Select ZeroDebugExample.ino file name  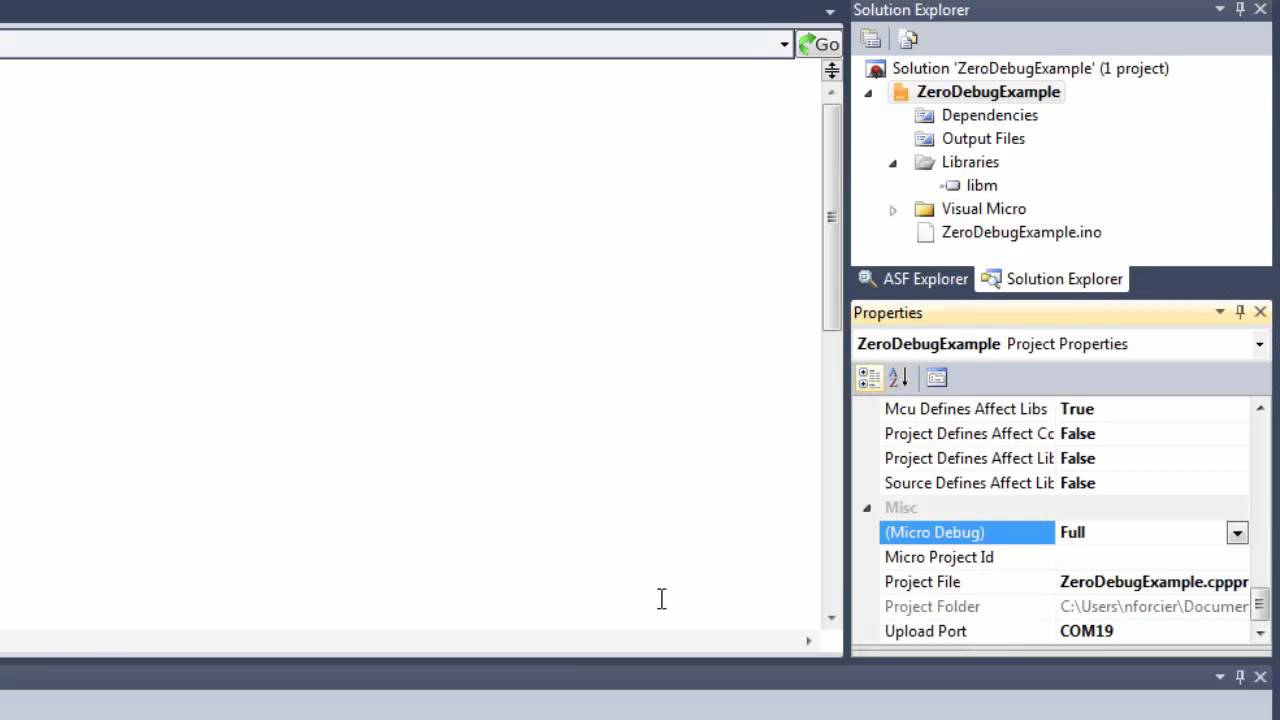[1021, 232]
